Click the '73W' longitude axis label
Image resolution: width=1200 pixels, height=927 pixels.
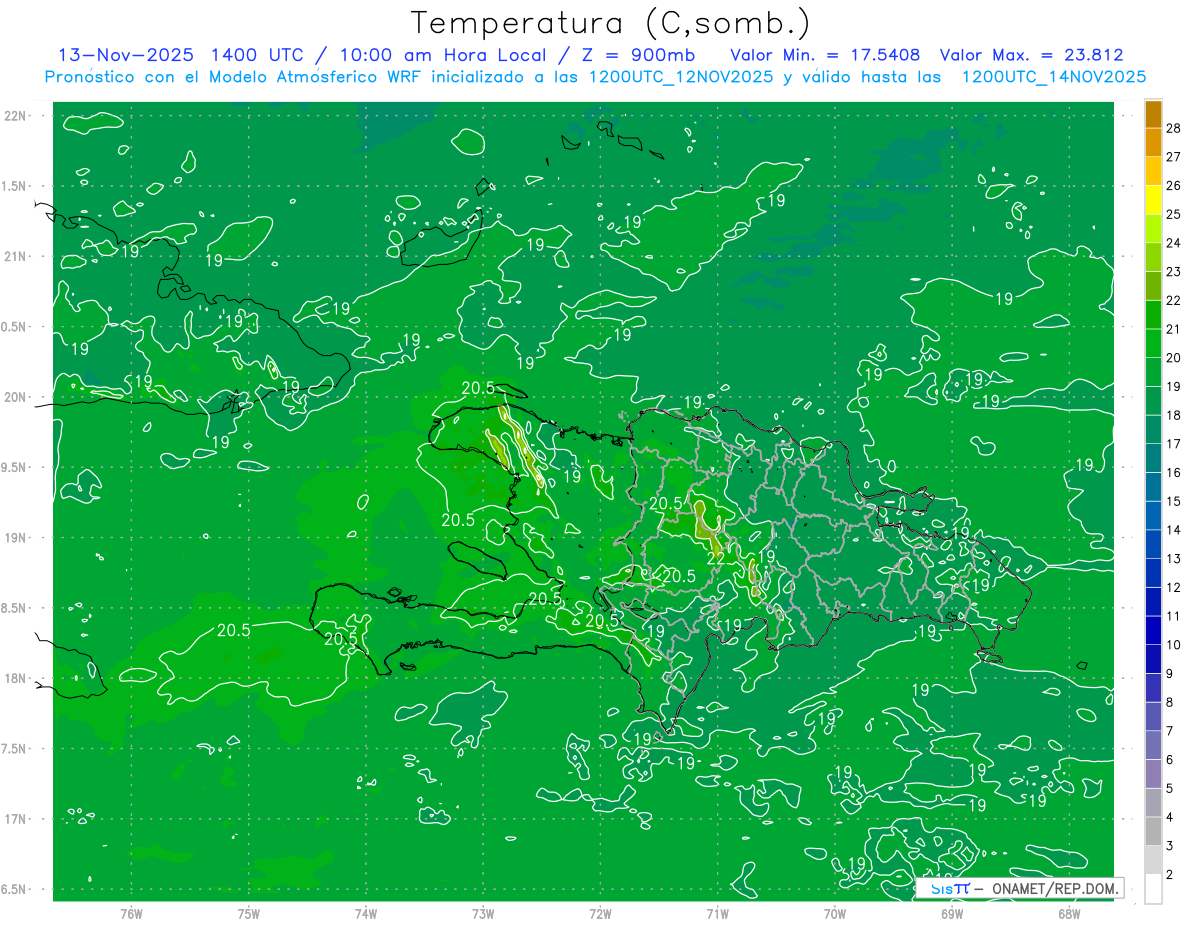coord(483,913)
